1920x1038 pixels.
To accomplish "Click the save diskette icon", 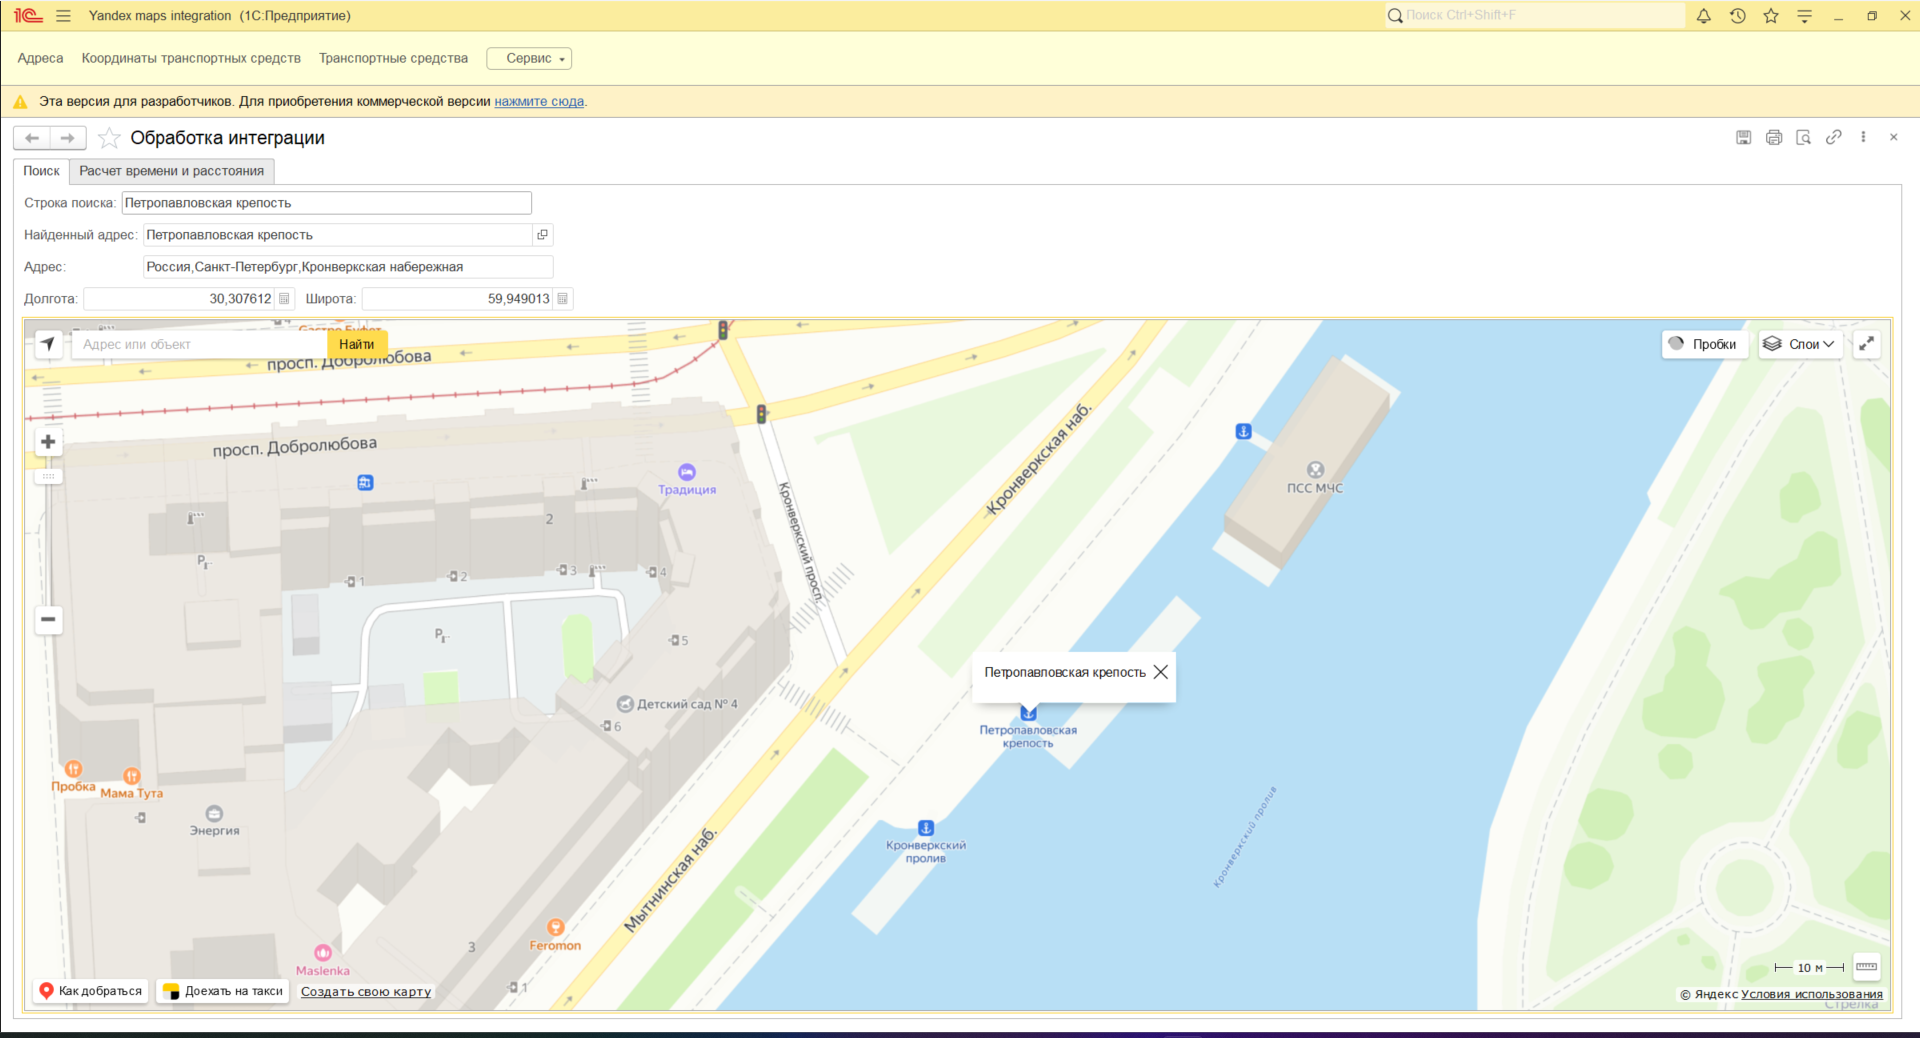I will [1744, 137].
